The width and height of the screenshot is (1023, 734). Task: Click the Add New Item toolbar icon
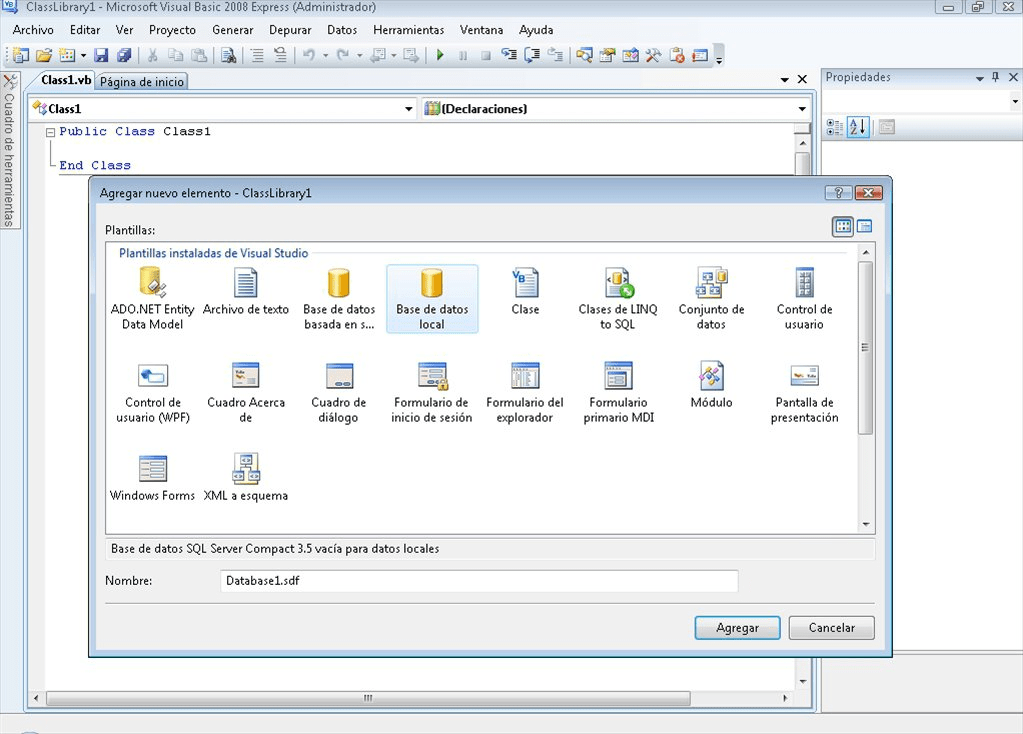pos(67,55)
